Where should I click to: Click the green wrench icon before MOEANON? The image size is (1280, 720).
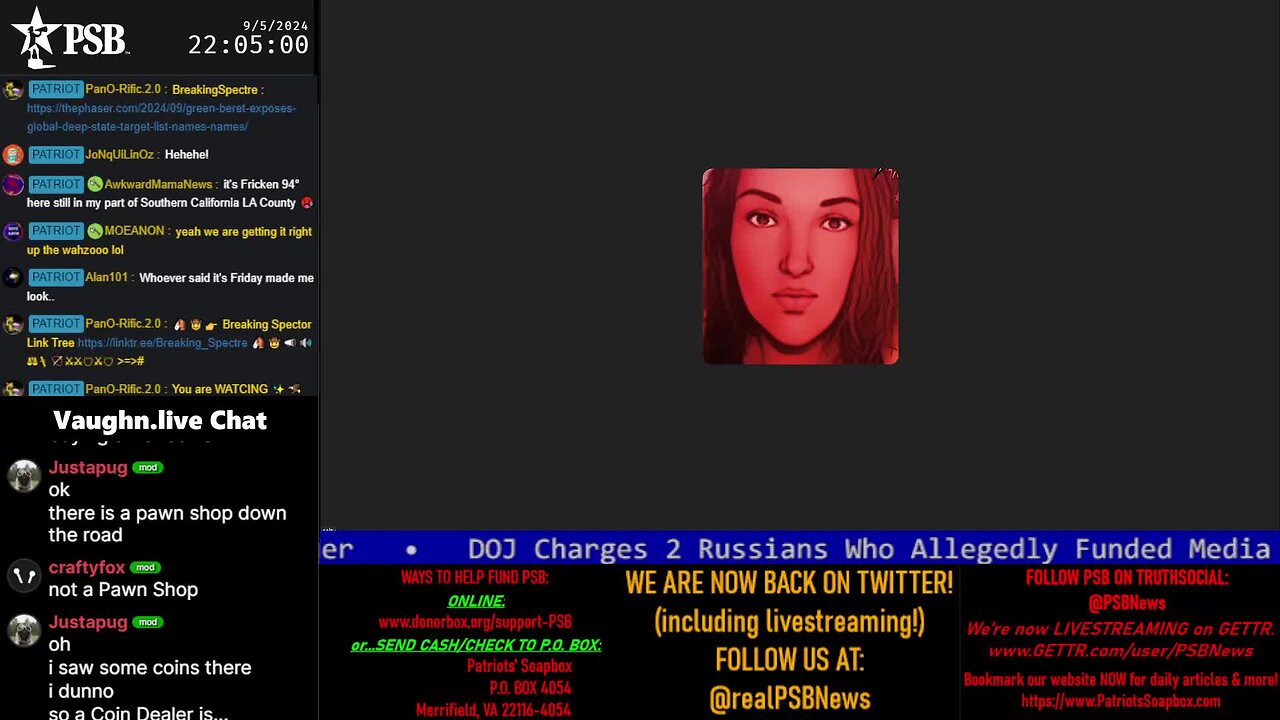coord(94,231)
